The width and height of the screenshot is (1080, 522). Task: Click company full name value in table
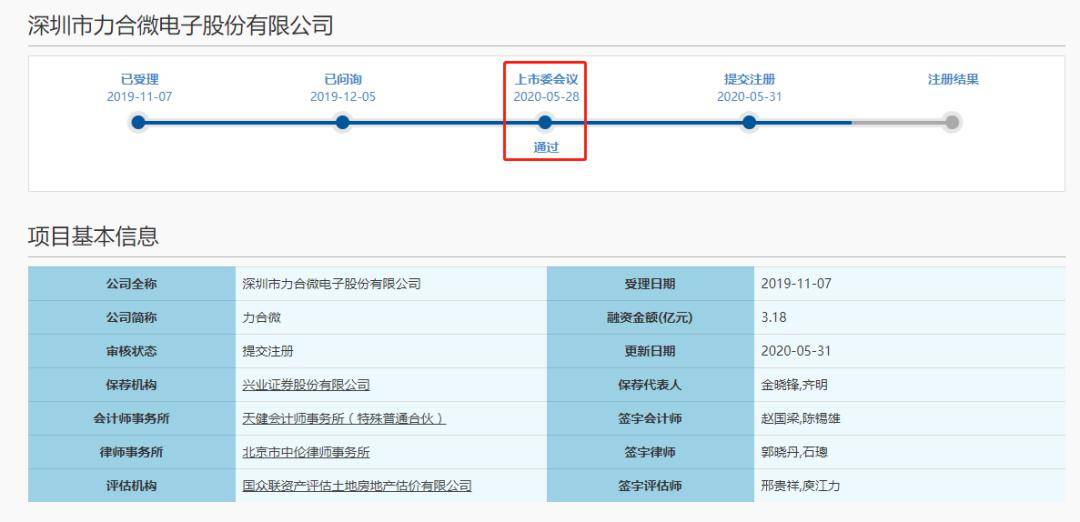click(331, 284)
